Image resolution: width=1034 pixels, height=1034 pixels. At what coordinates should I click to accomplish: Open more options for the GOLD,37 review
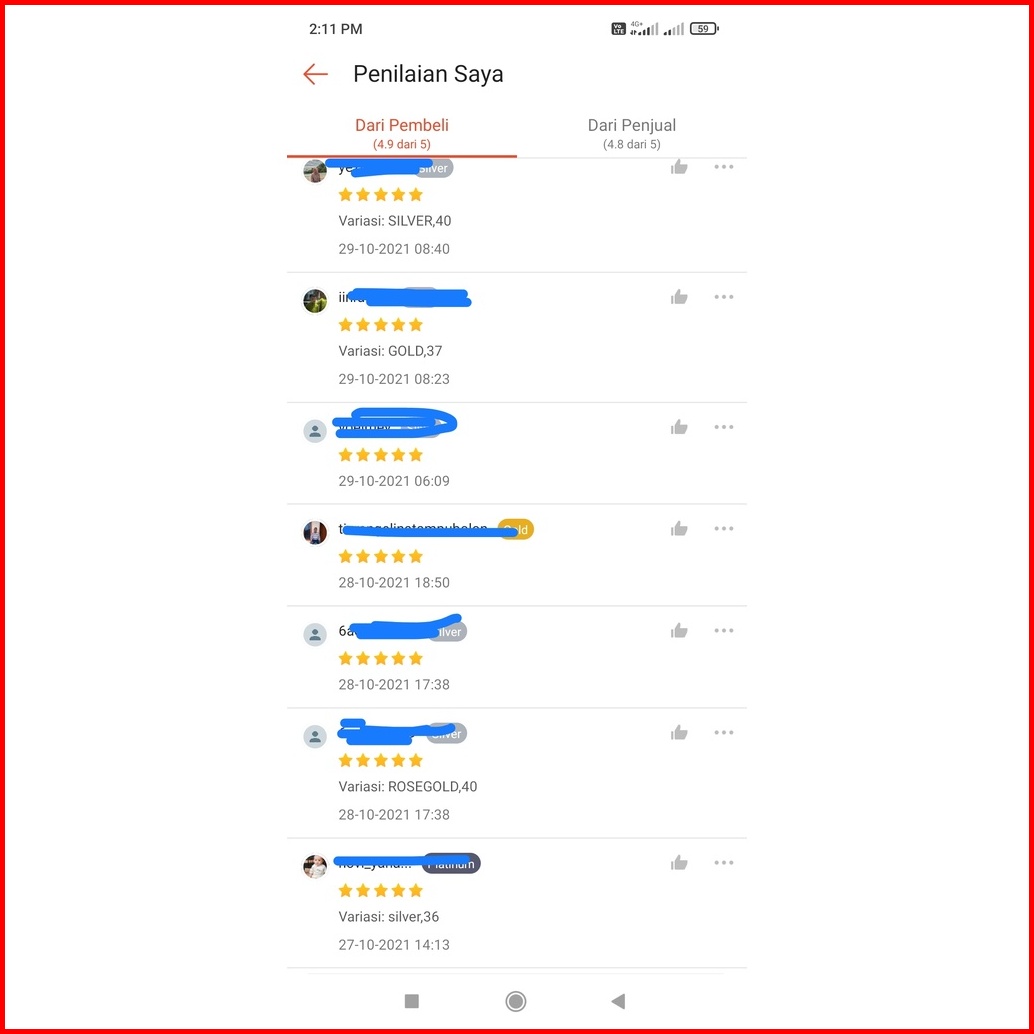pos(724,297)
